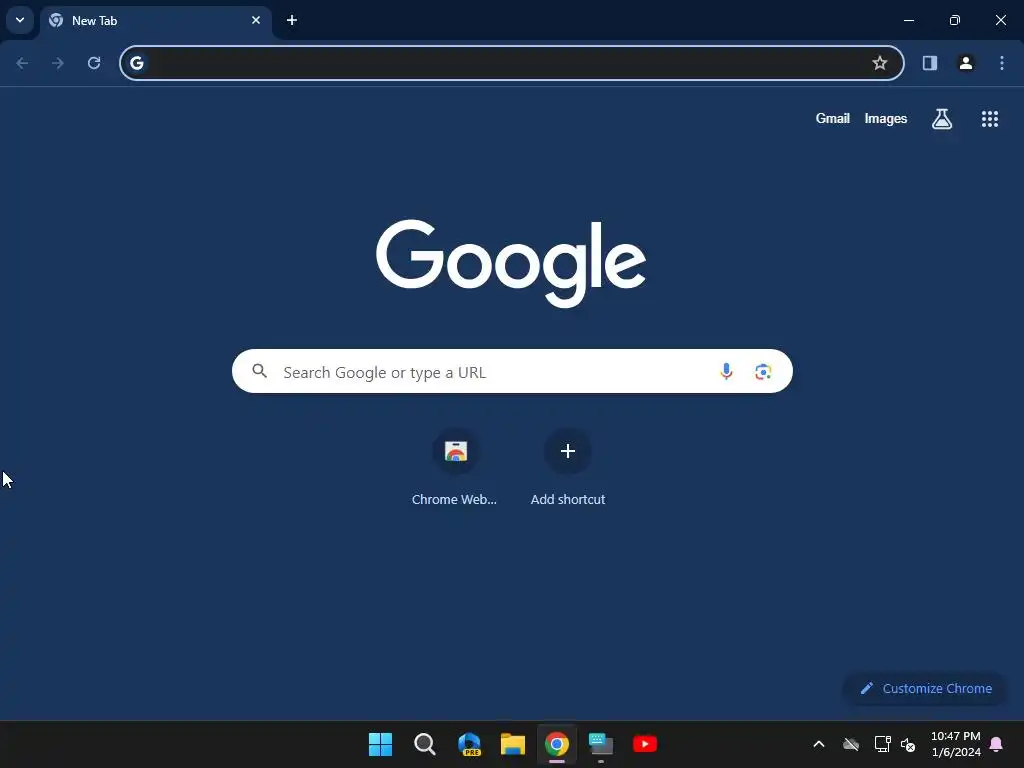Click the Chrome Web... shortcut label
The height and width of the screenshot is (768, 1024).
click(x=454, y=499)
